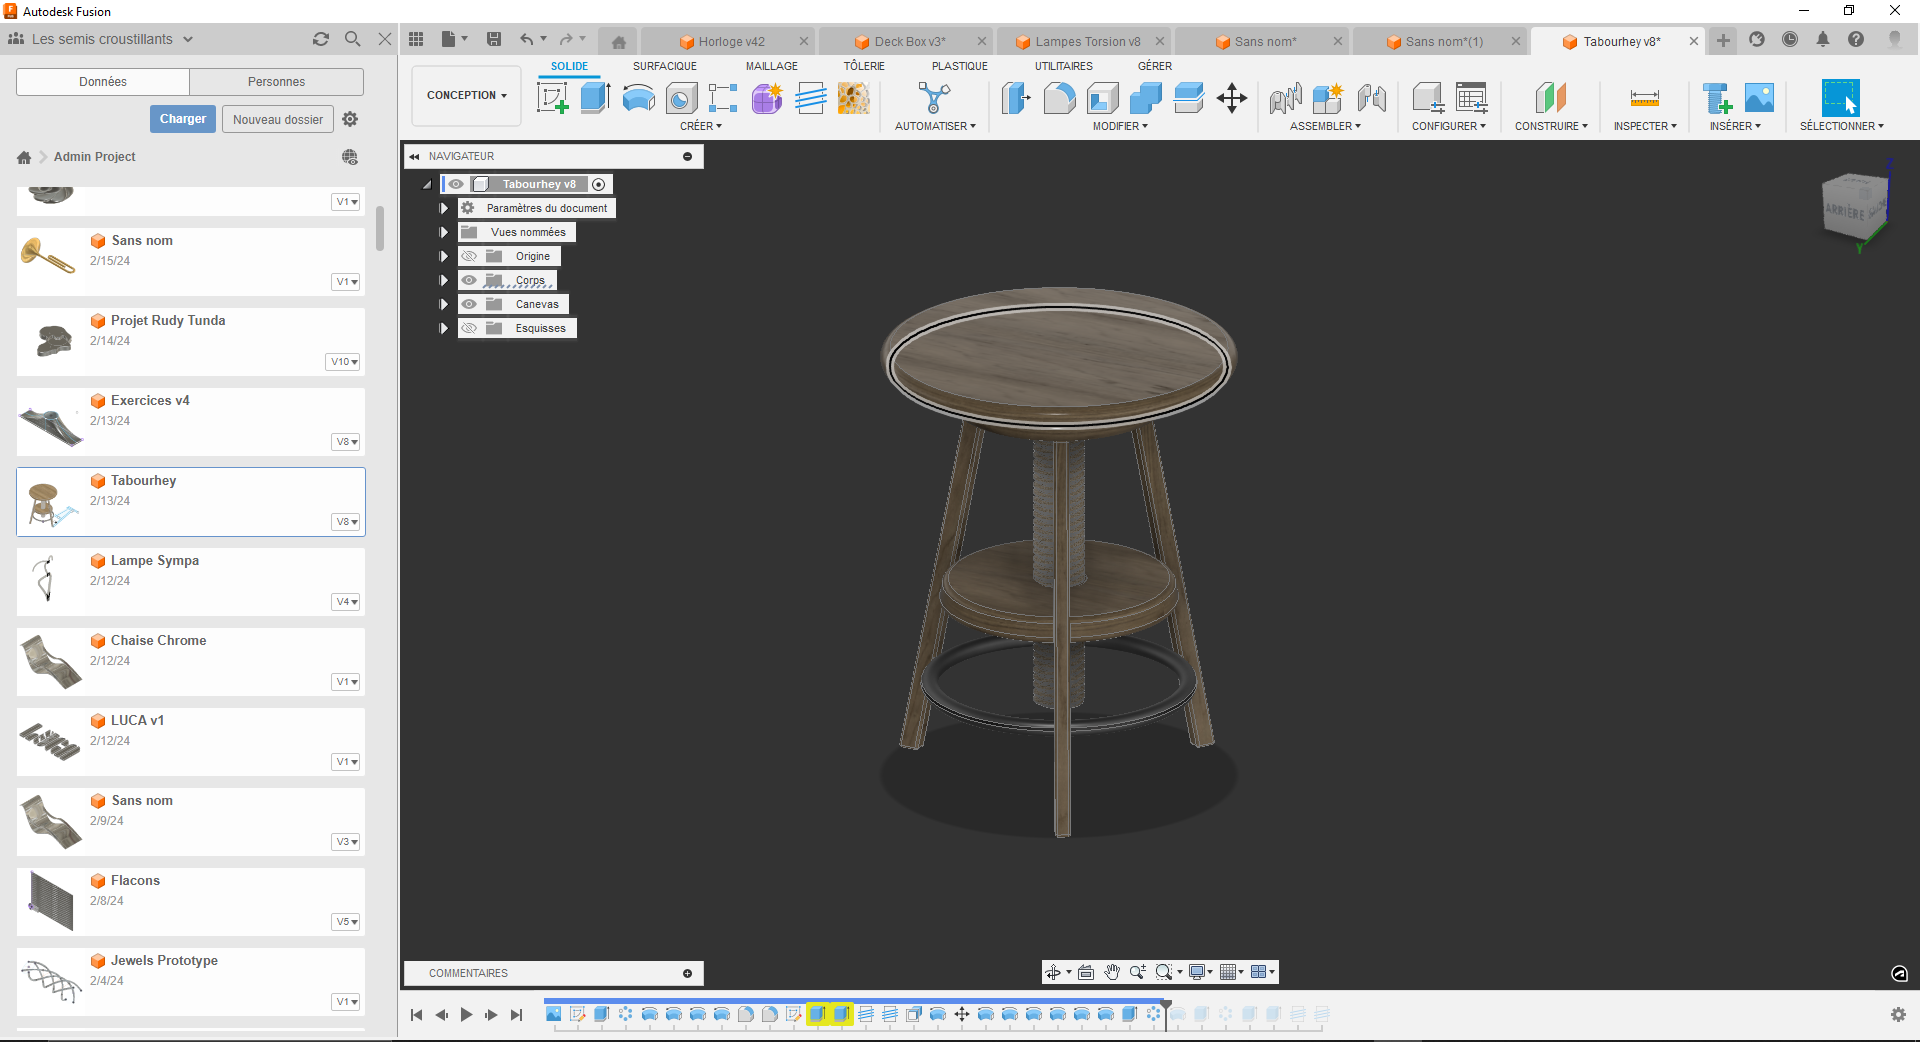1920x1042 pixels.
Task: Activate the Revolve tool
Action: pyautogui.click(x=638, y=98)
